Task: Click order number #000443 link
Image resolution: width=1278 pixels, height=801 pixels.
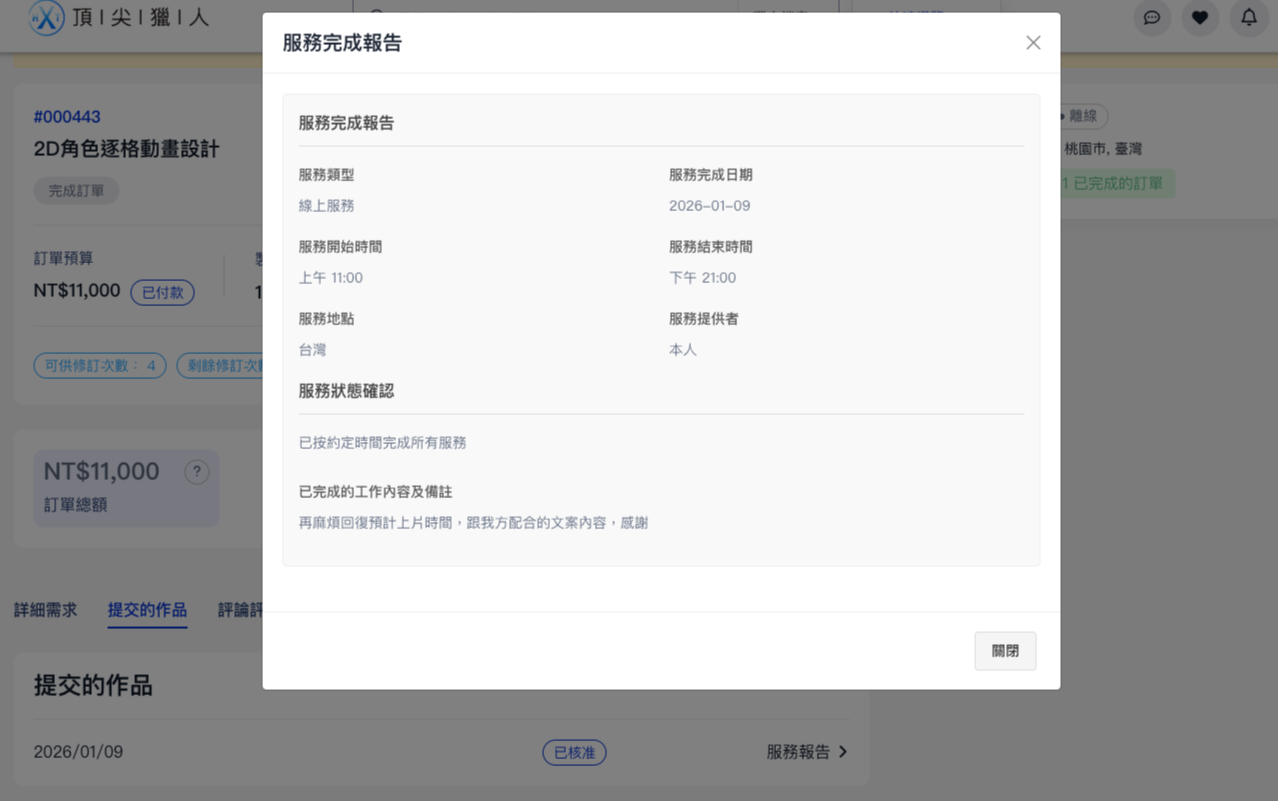Action: point(67,117)
